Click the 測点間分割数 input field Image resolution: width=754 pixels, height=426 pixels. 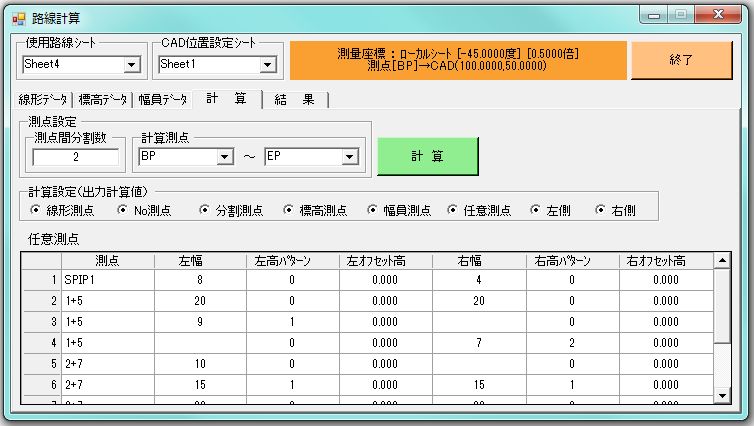coord(76,157)
